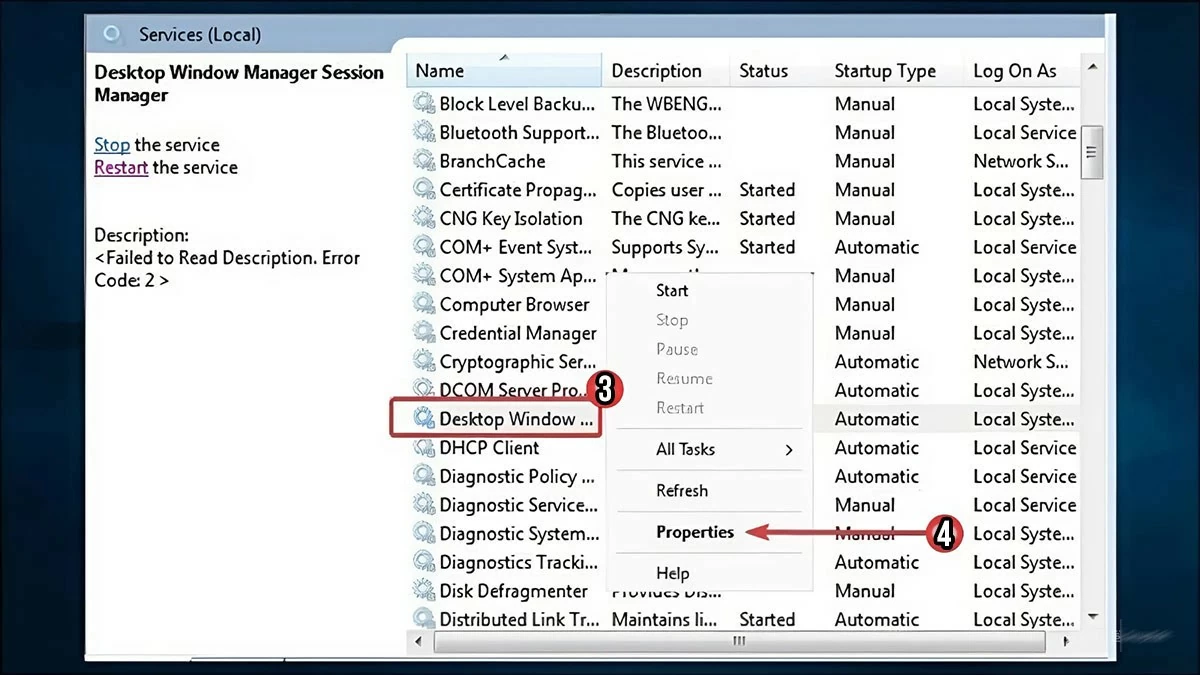Click the Stop the service link
The height and width of the screenshot is (675, 1200).
(x=112, y=145)
